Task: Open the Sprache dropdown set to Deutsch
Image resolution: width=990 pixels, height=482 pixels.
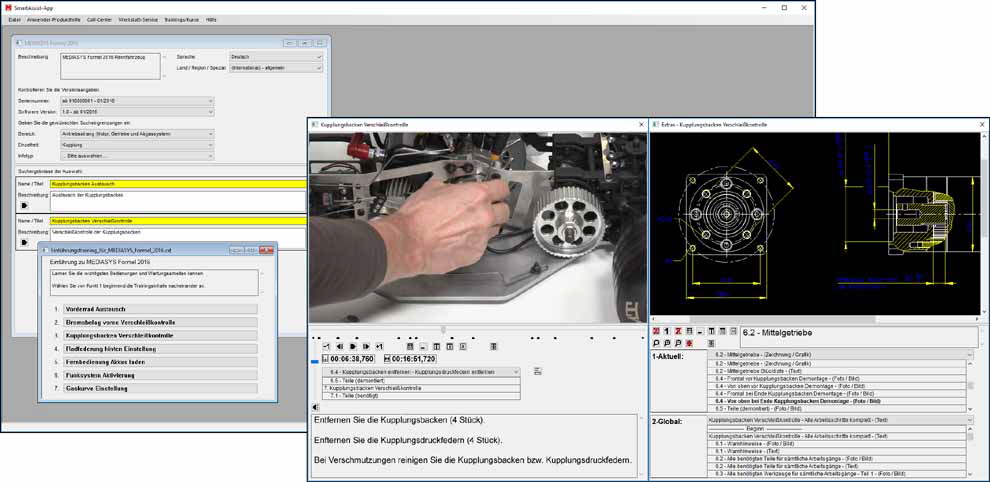Action: click(x=275, y=57)
